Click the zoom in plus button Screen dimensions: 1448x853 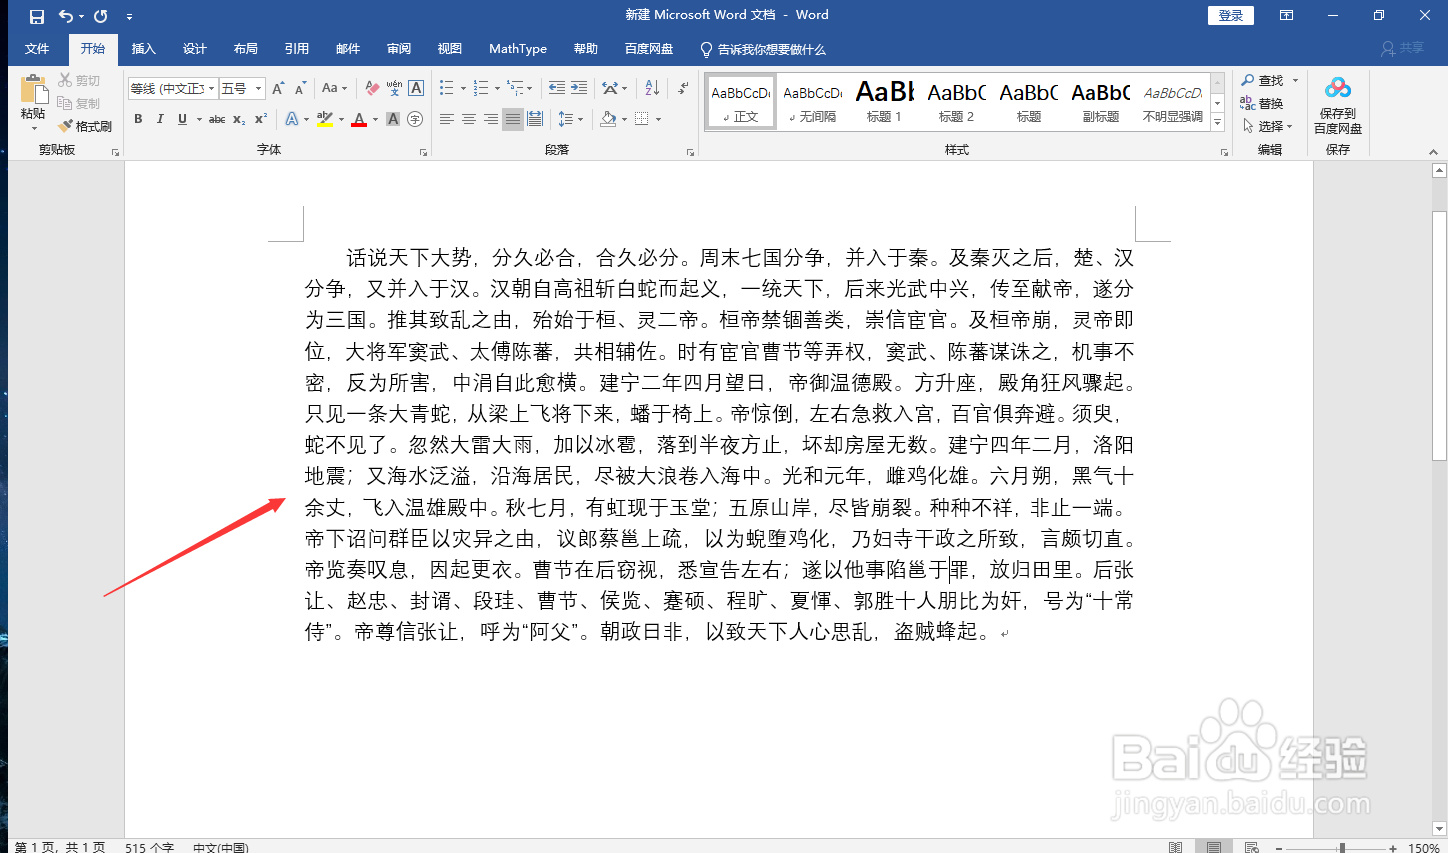1393,847
